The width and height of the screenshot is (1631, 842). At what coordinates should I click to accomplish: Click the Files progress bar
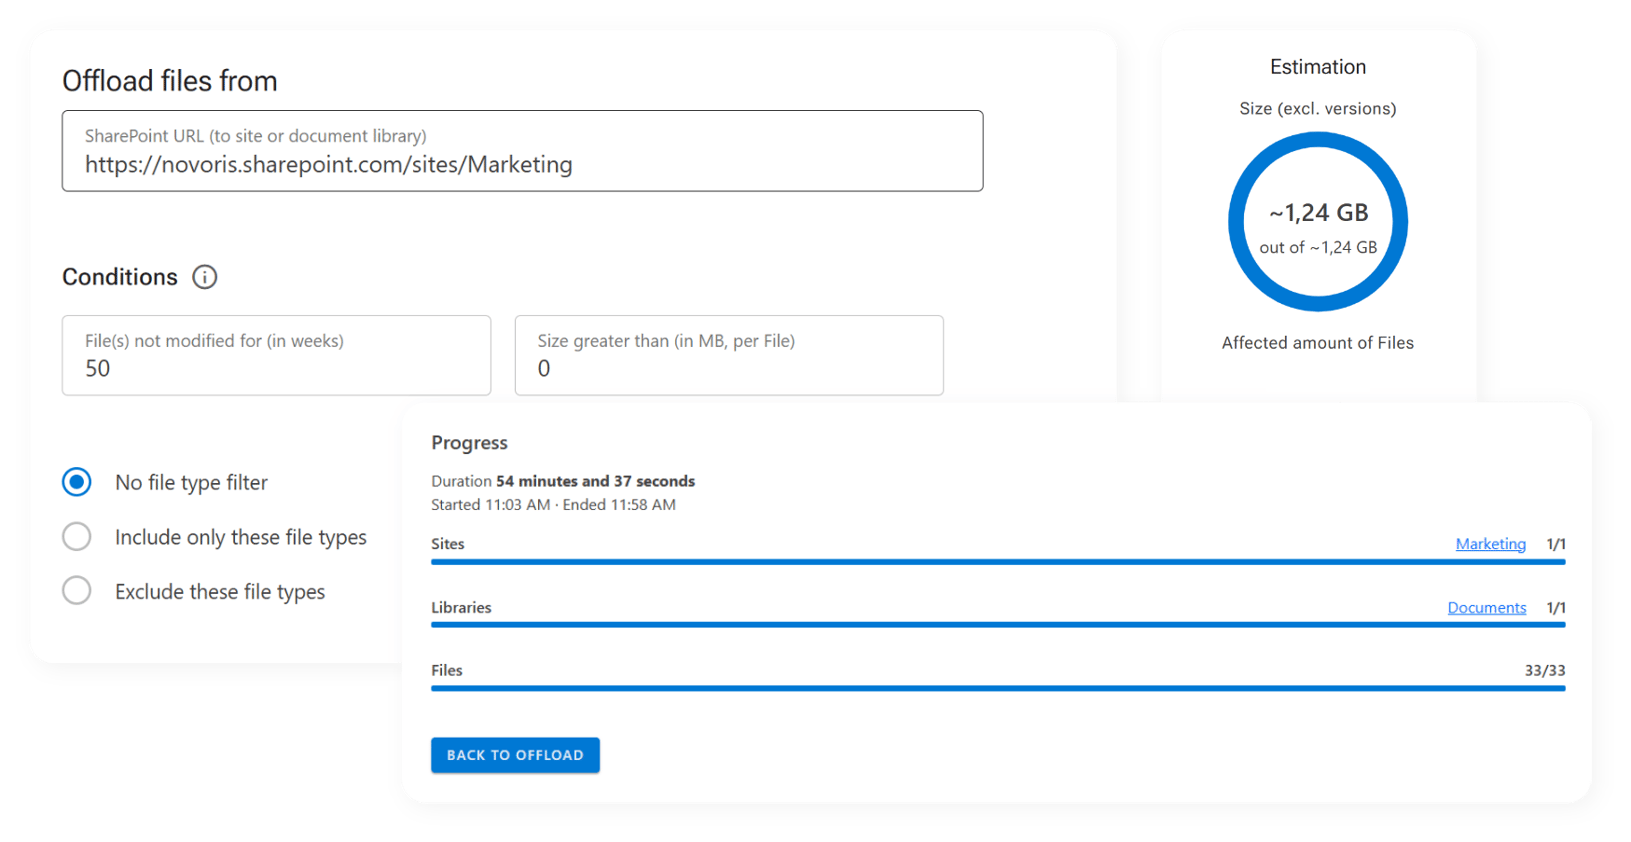(997, 688)
